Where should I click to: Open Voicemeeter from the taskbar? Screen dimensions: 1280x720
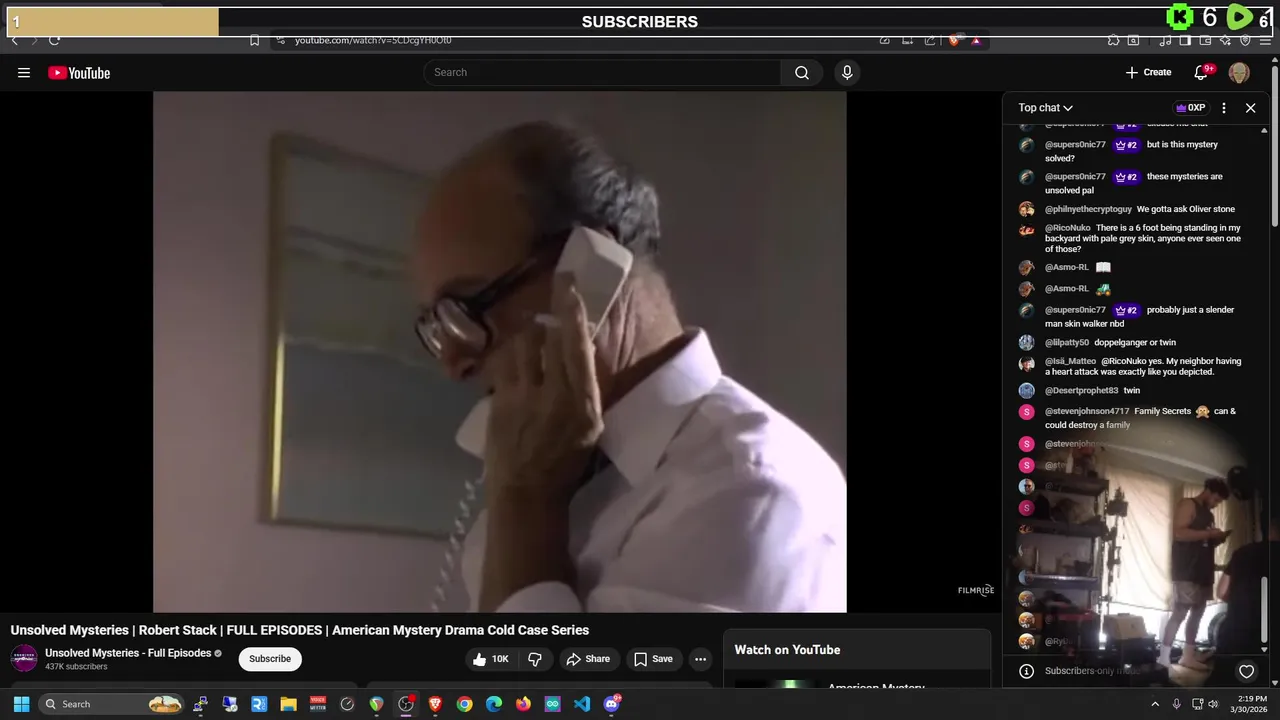[318, 704]
